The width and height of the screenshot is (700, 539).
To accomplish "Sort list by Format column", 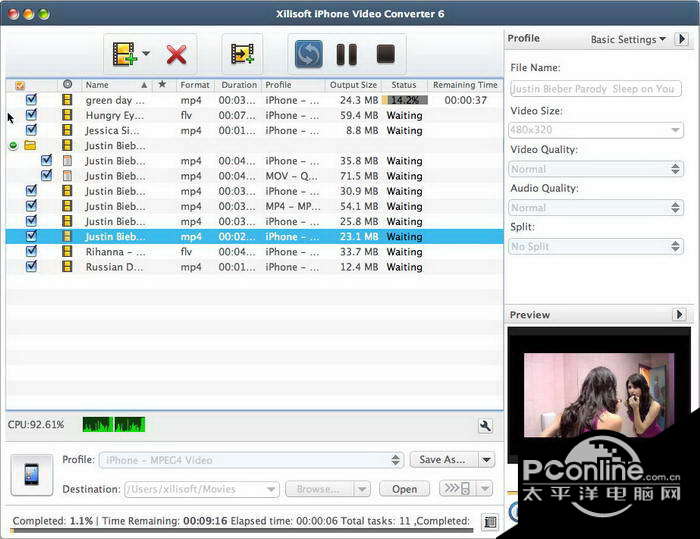I will pyautogui.click(x=195, y=85).
